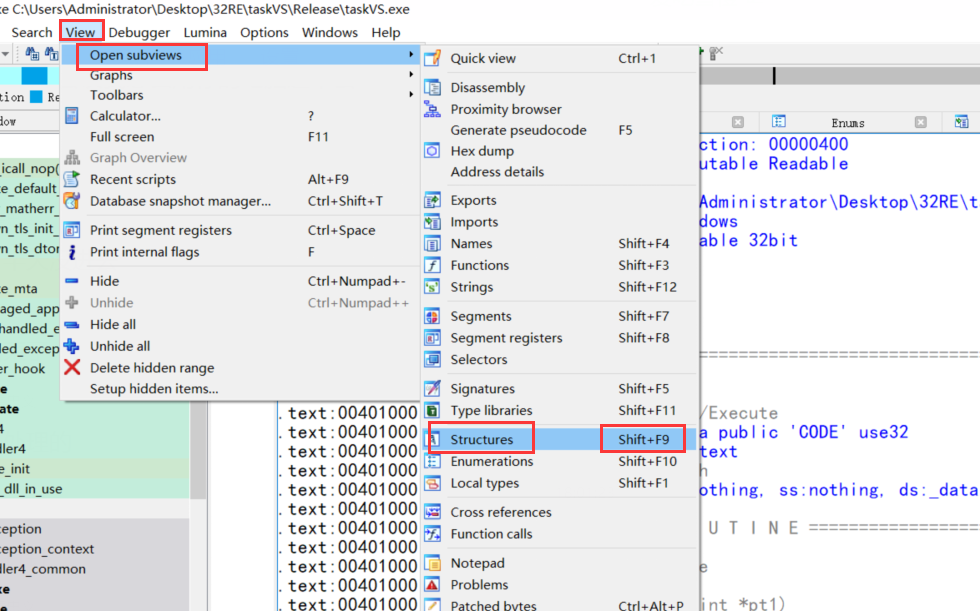Screen dimensions: 980x611
Task: Expand the Graphs submenu arrow
Action: tap(411, 74)
